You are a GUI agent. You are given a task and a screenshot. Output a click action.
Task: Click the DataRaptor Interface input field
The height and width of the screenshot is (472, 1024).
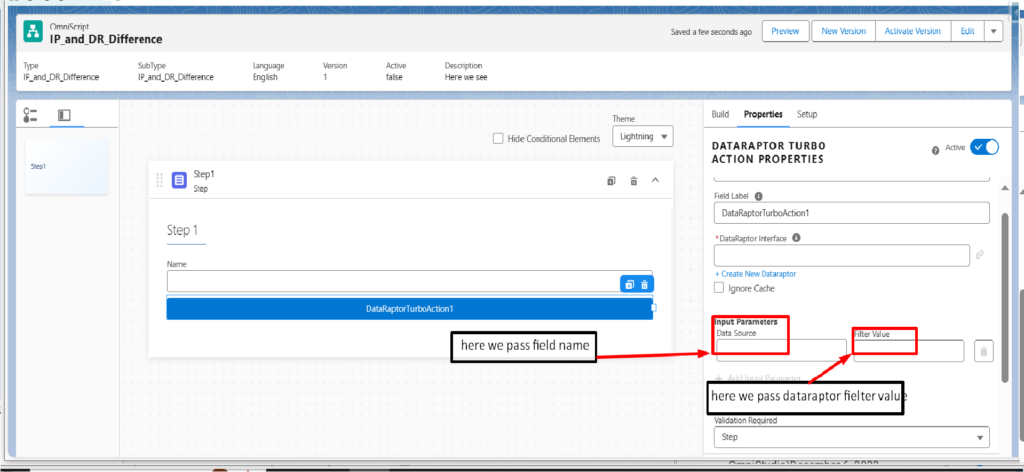[842, 255]
